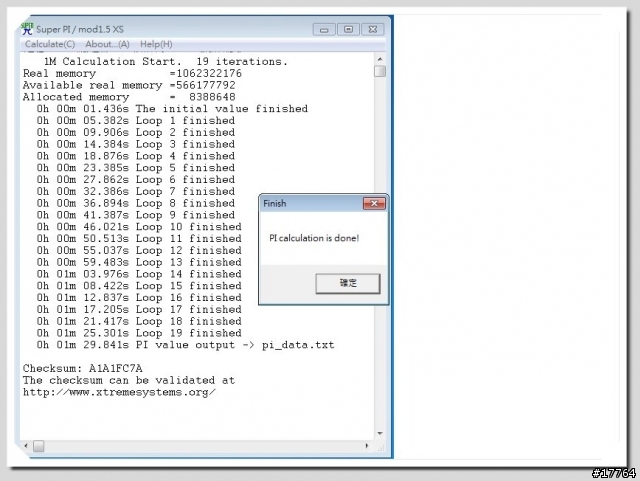Click 'The initial value finished' line
Image resolution: width=640 pixels, height=481 pixels.
pyautogui.click(x=172, y=109)
